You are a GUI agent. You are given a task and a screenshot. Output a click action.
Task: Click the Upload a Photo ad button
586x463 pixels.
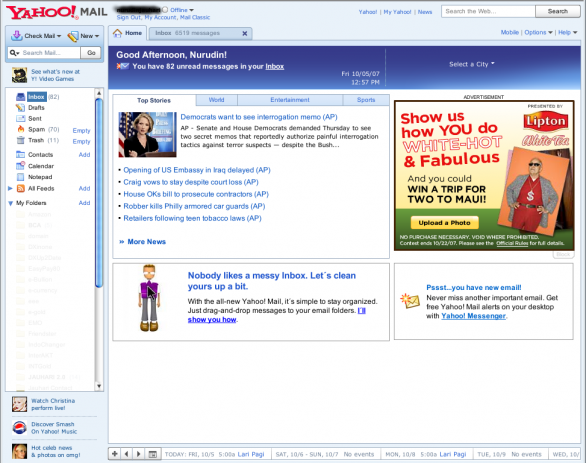(x=444, y=223)
